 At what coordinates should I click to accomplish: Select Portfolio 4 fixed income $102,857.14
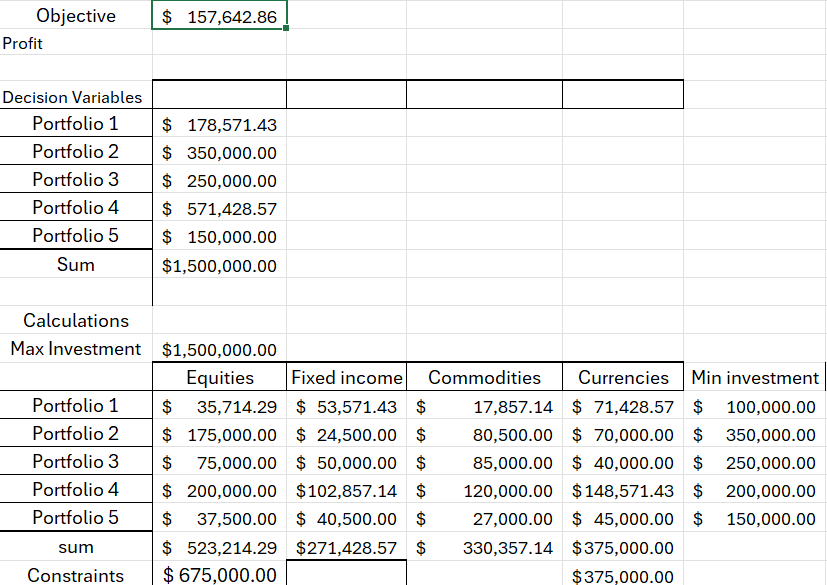(x=347, y=490)
